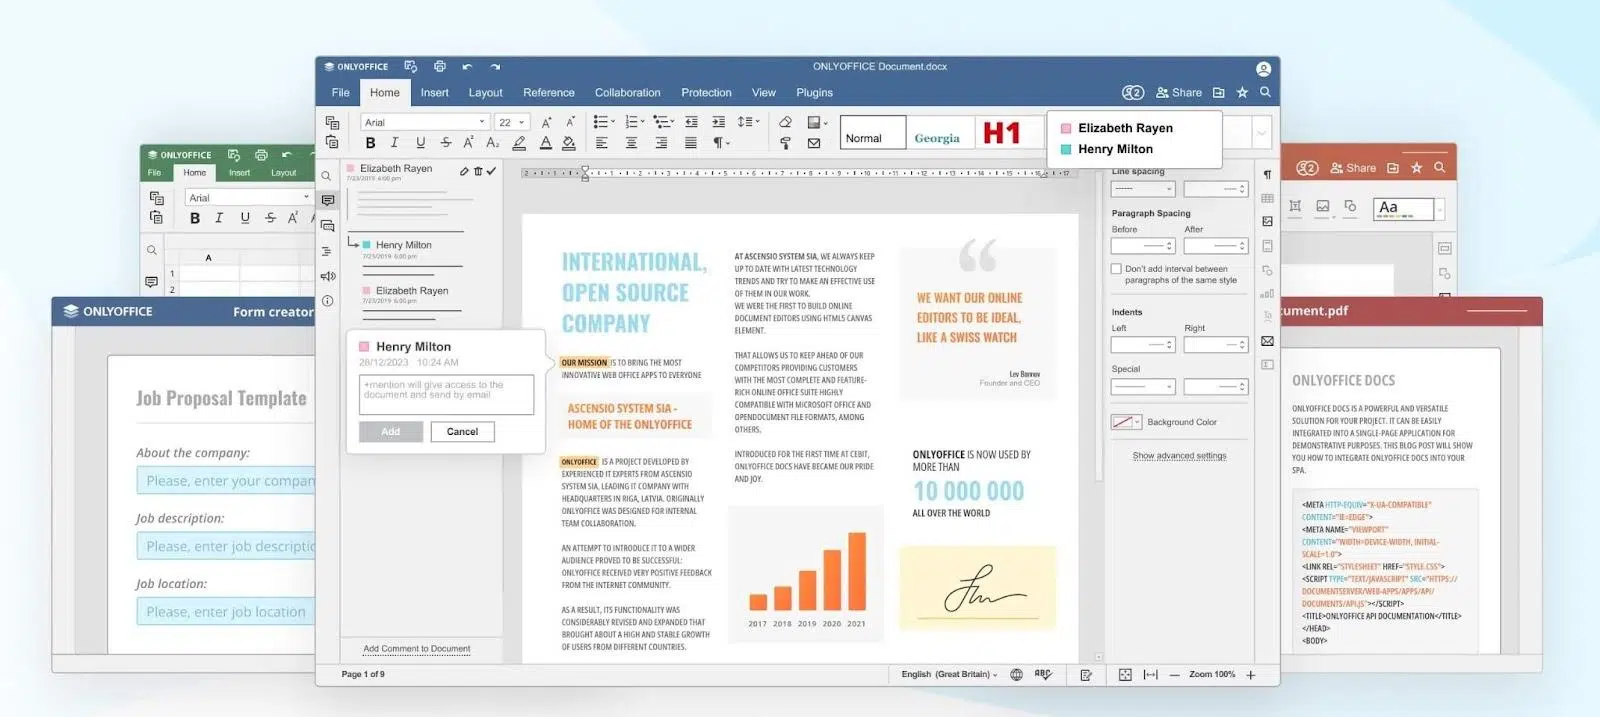Screen dimensions: 1600x717
Task: Toggle Bold formatting in the main editor
Action: (x=370, y=143)
